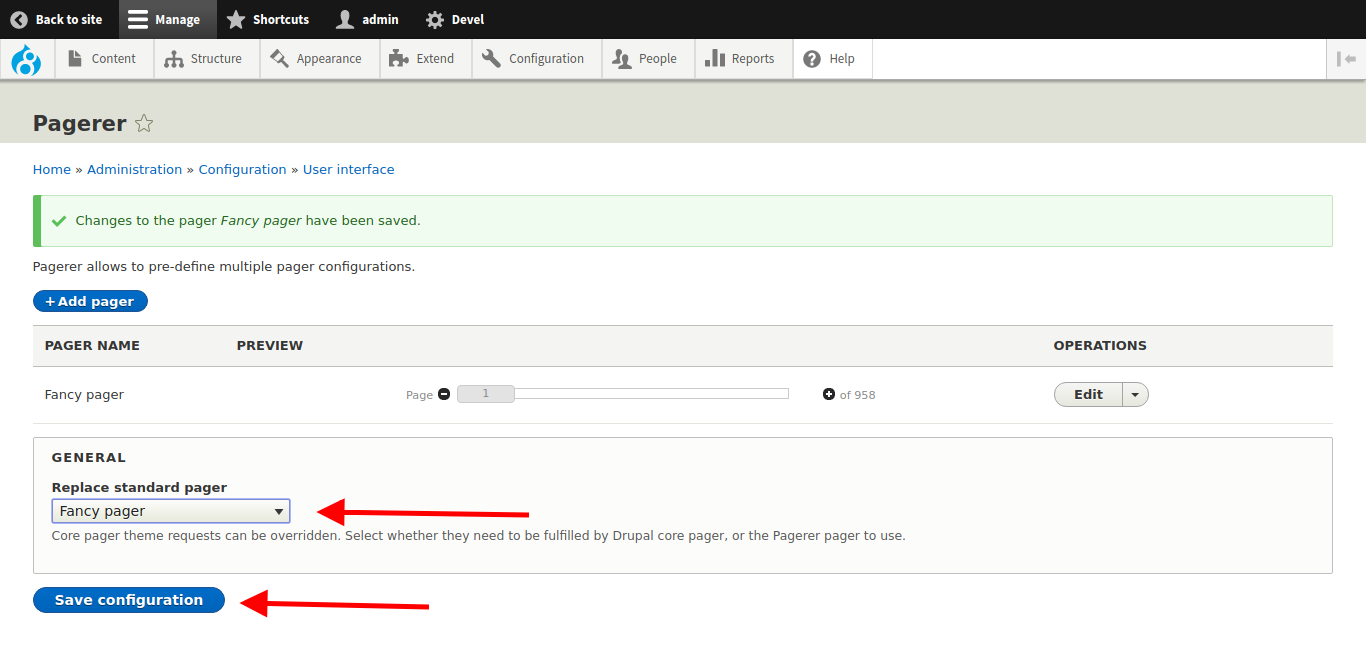Go to the Extend menu

click(x=423, y=59)
